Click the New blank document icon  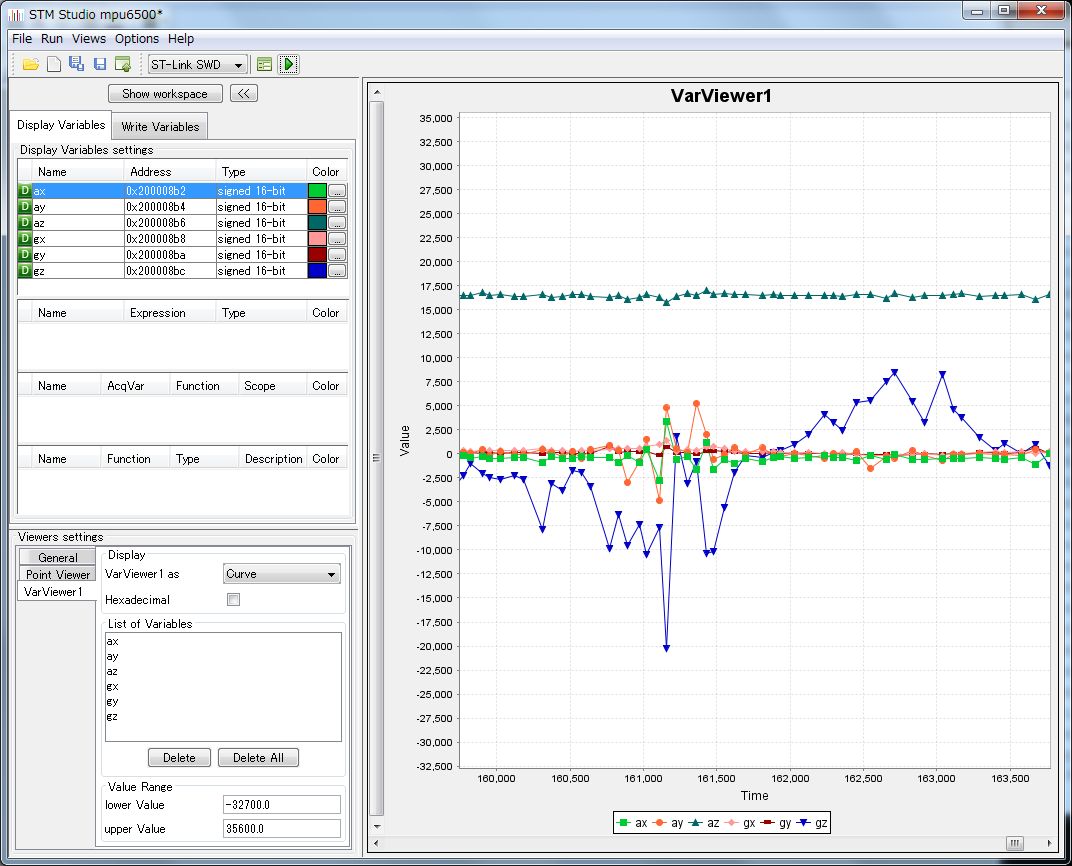[x=54, y=64]
